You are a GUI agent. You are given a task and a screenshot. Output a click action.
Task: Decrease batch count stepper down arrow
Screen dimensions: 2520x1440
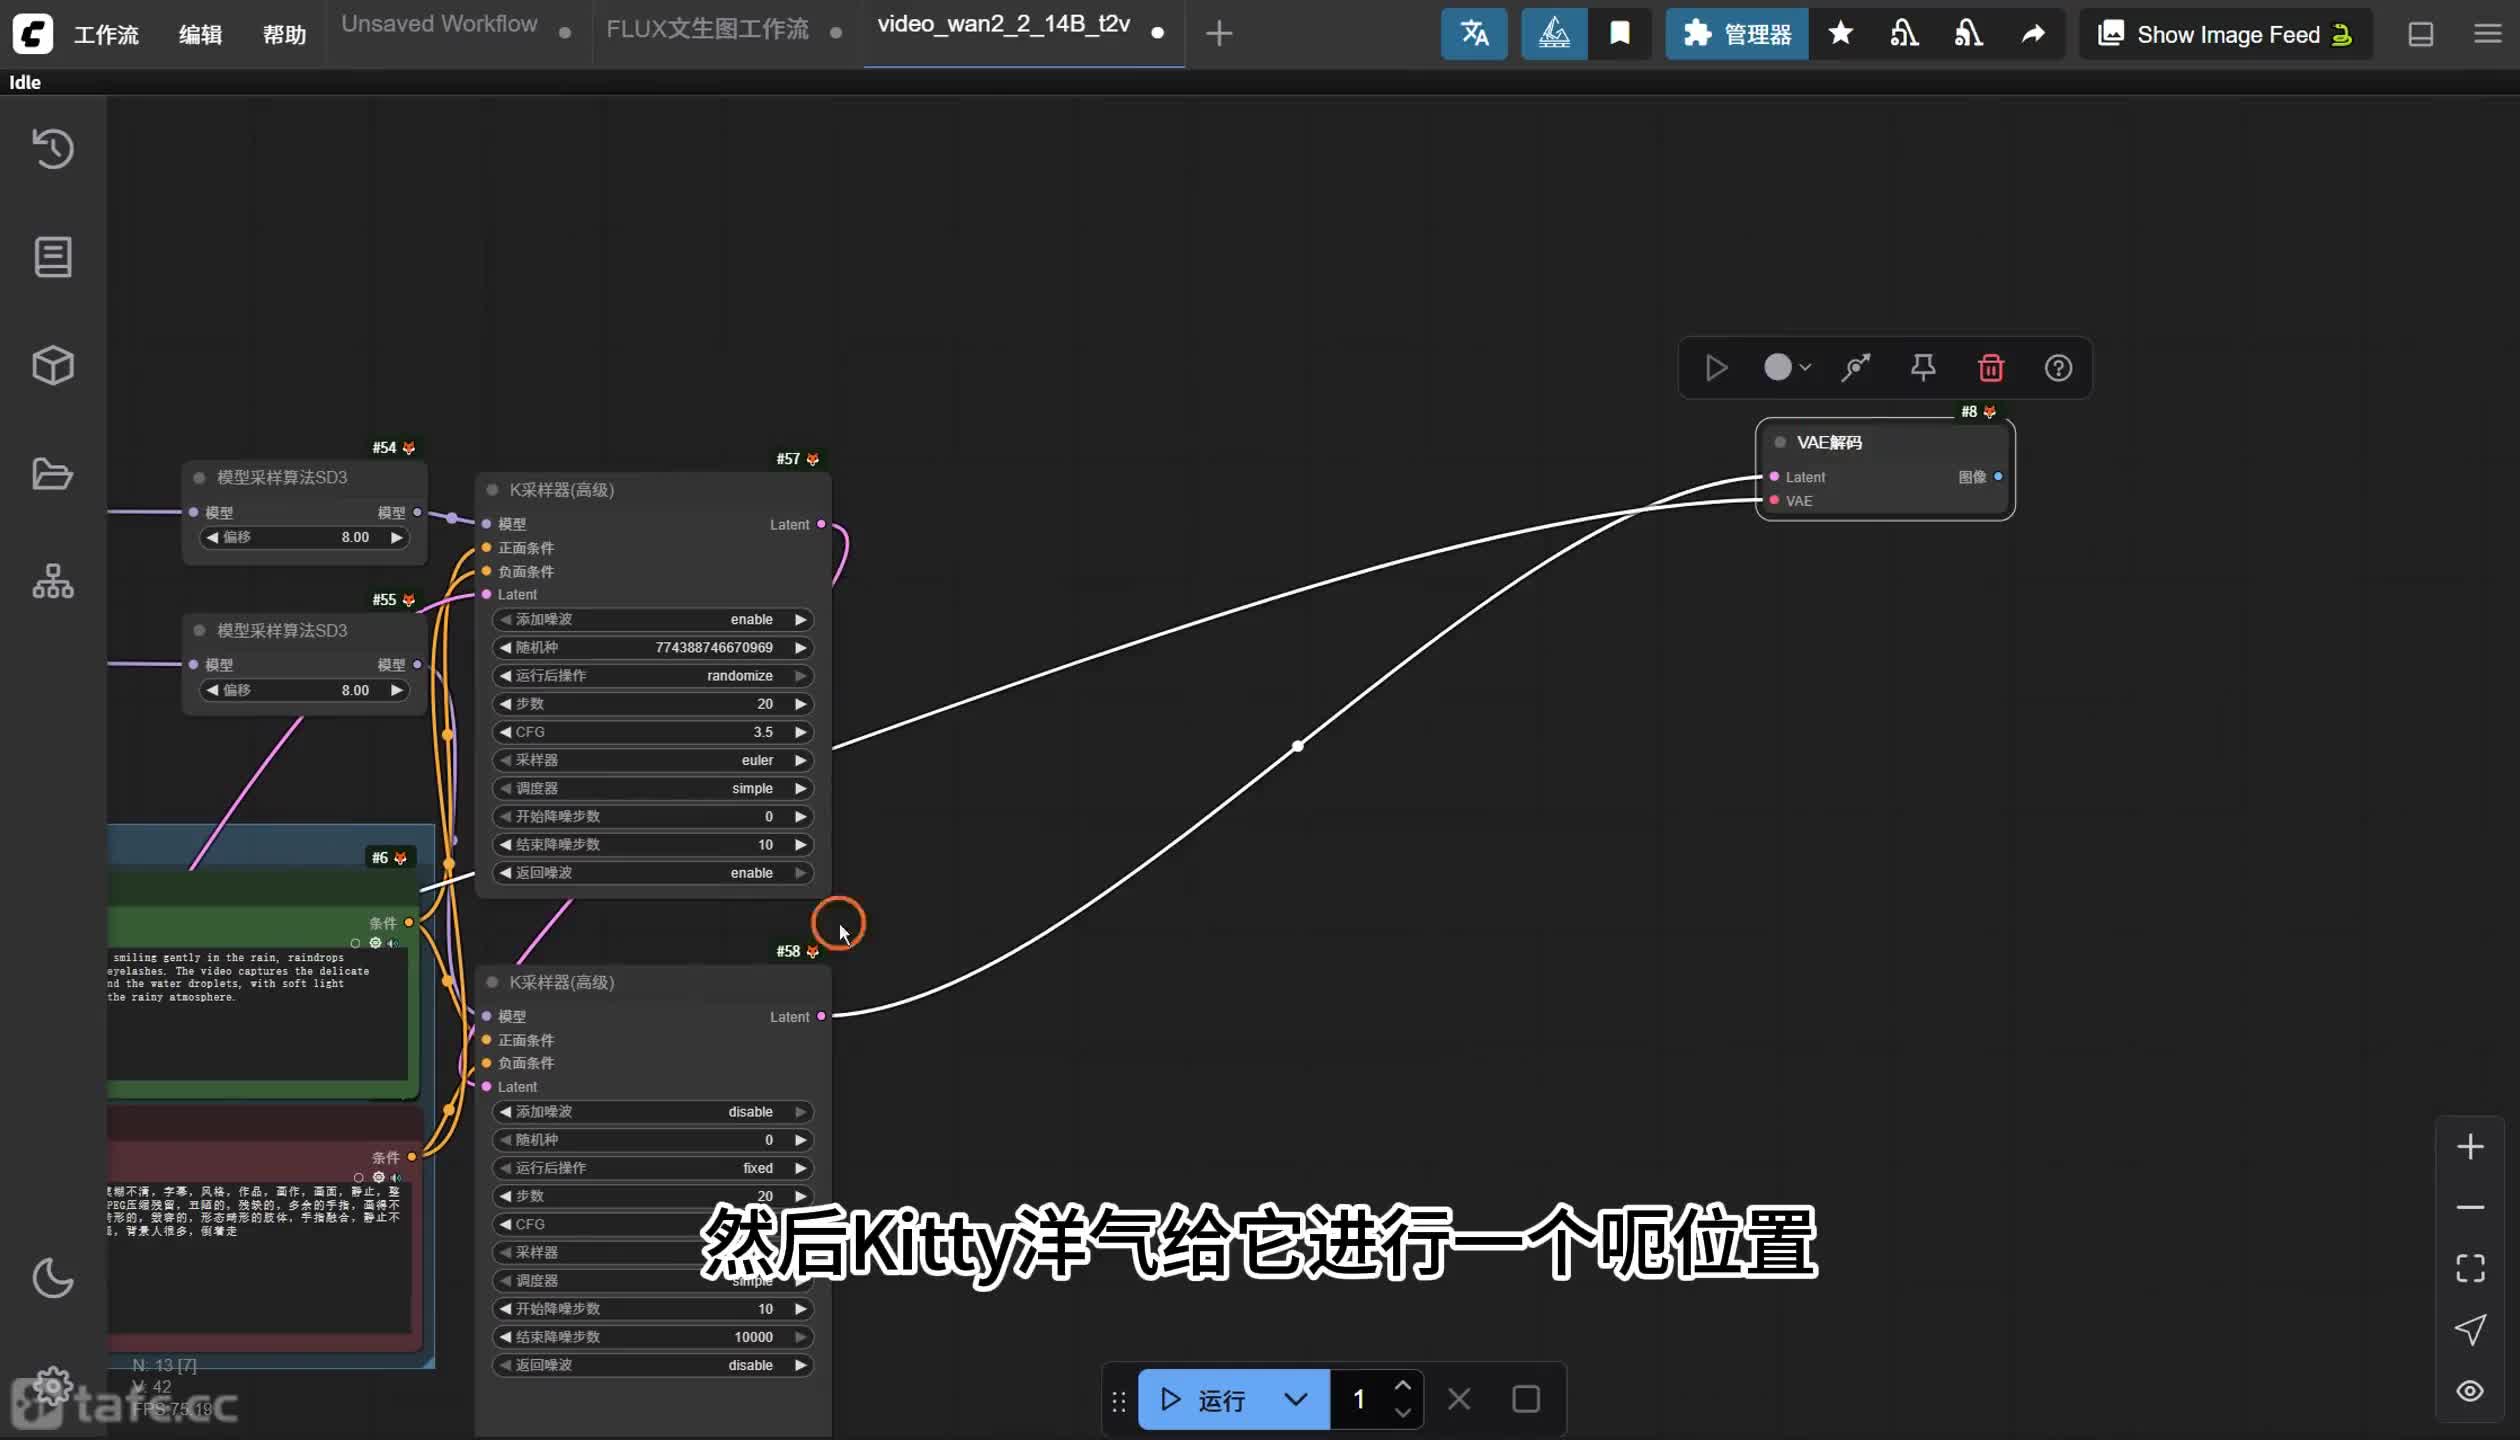(1402, 1412)
